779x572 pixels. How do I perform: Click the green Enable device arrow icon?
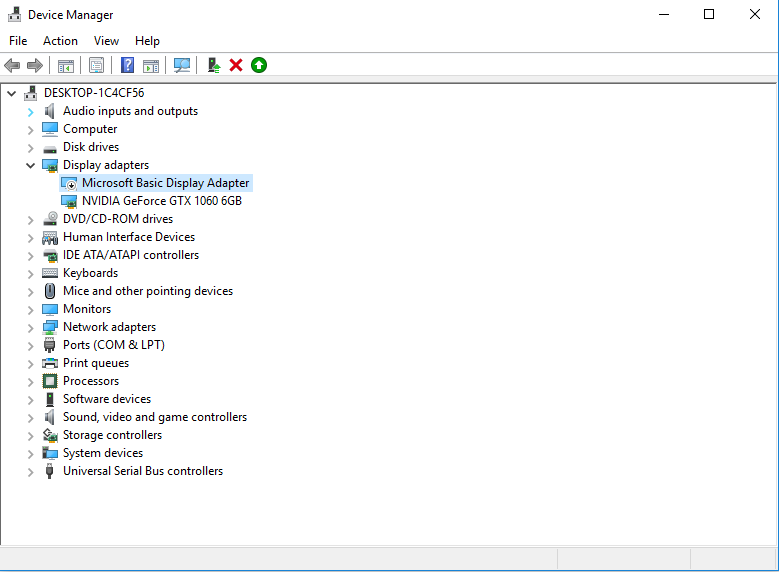pos(259,65)
